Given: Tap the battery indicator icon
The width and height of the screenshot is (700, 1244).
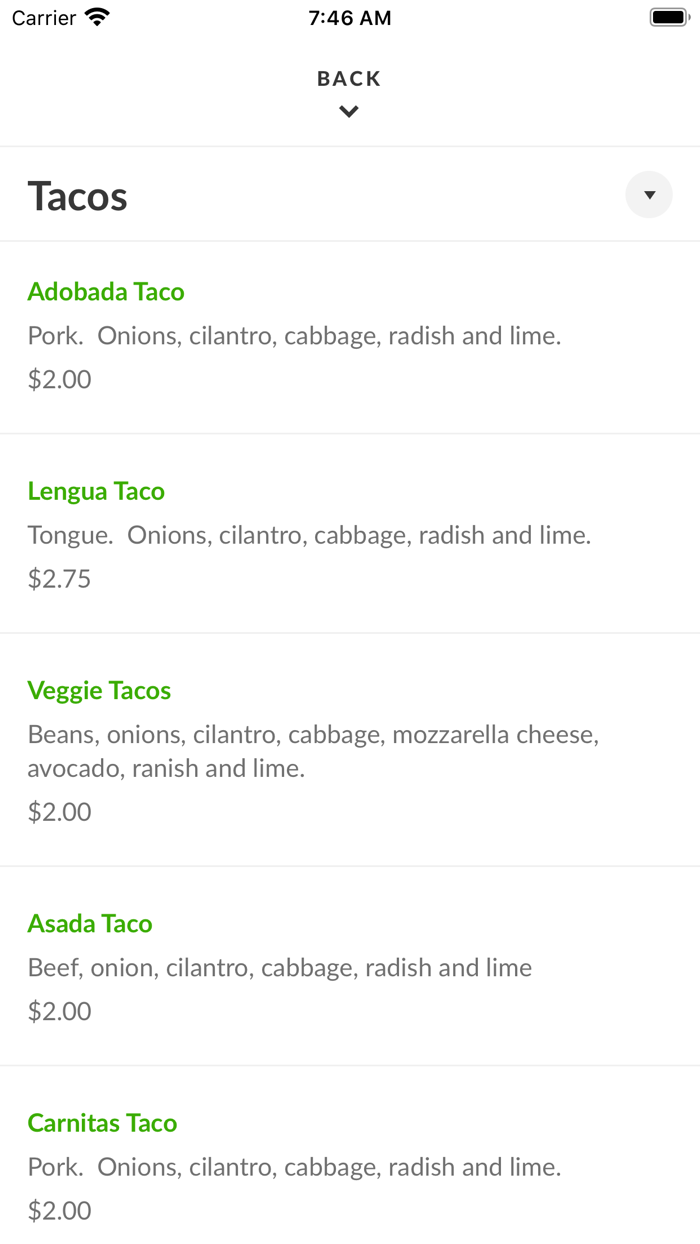Looking at the screenshot, I should [668, 16].
